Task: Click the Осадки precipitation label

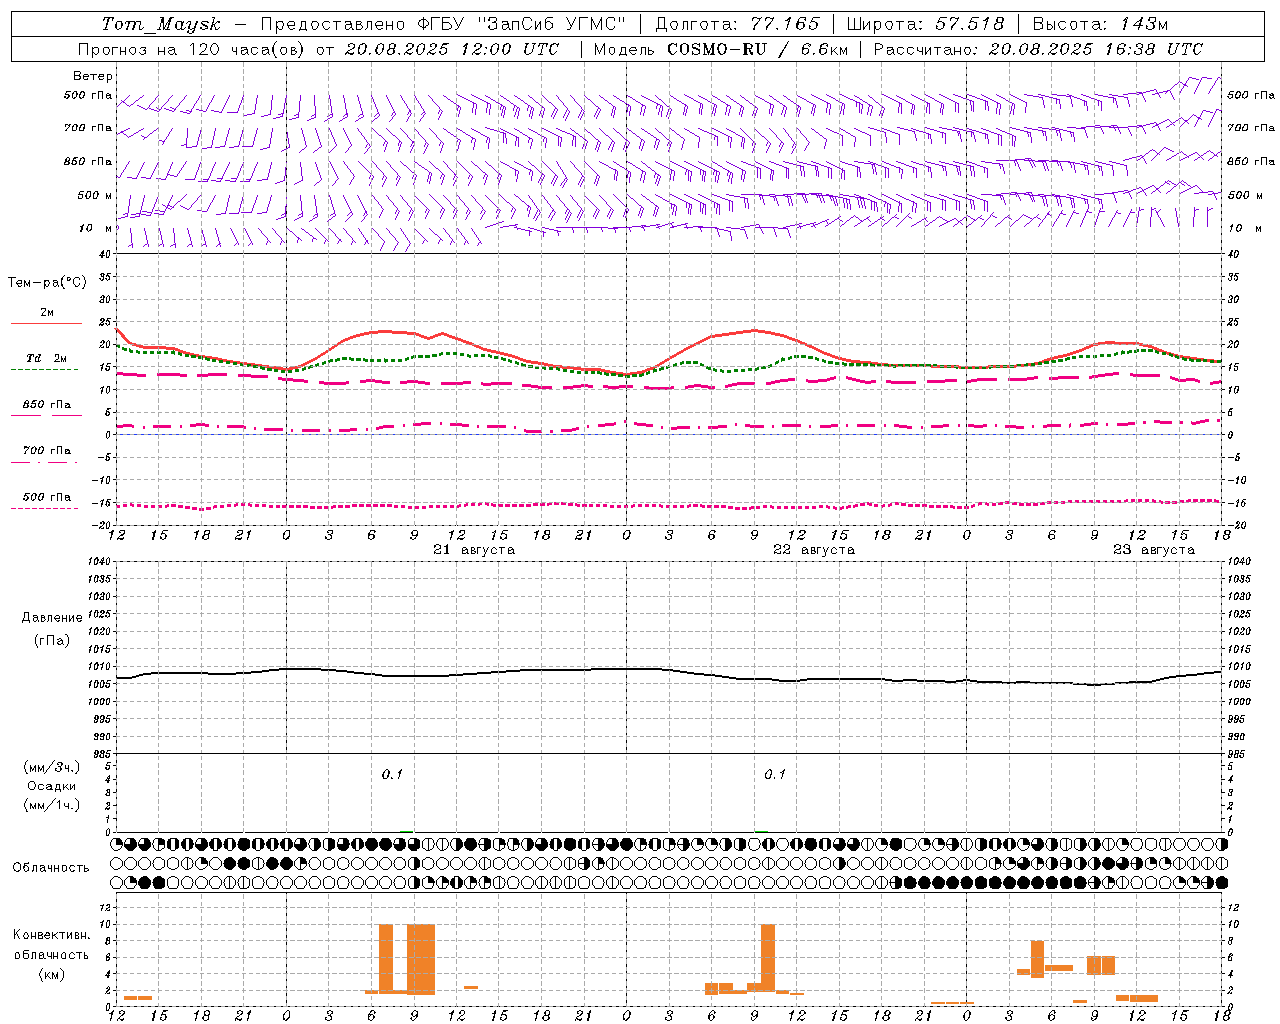Action: [52, 786]
